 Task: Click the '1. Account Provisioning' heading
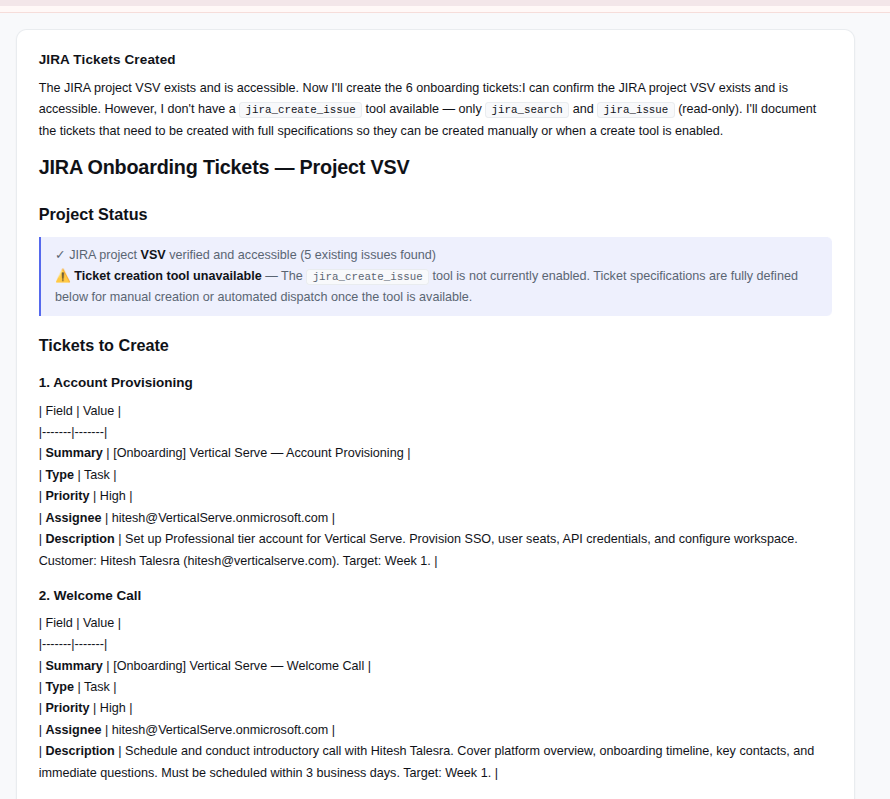pyautogui.click(x=115, y=383)
